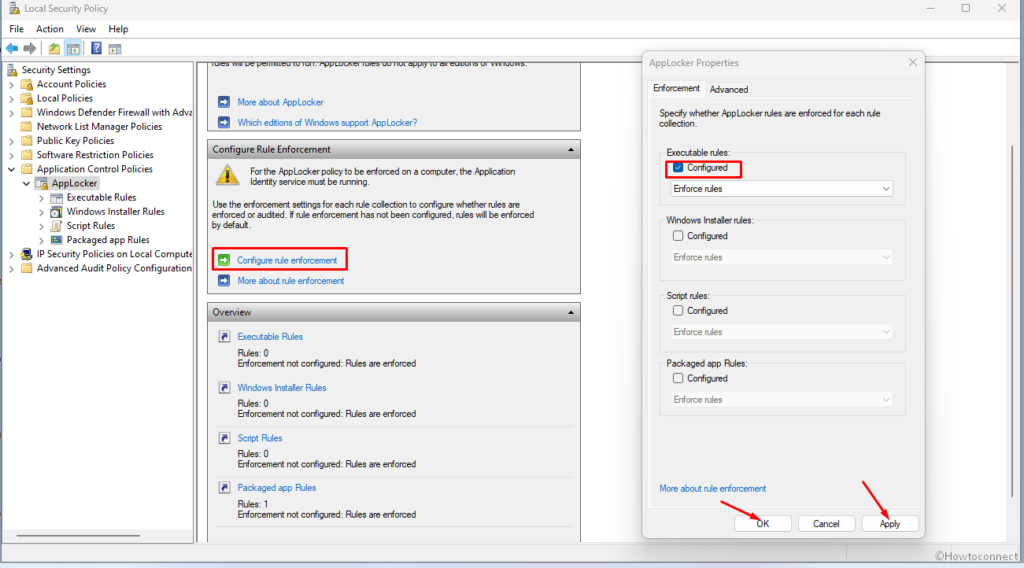Open the File menu
The height and width of the screenshot is (568, 1024).
click(x=16, y=29)
